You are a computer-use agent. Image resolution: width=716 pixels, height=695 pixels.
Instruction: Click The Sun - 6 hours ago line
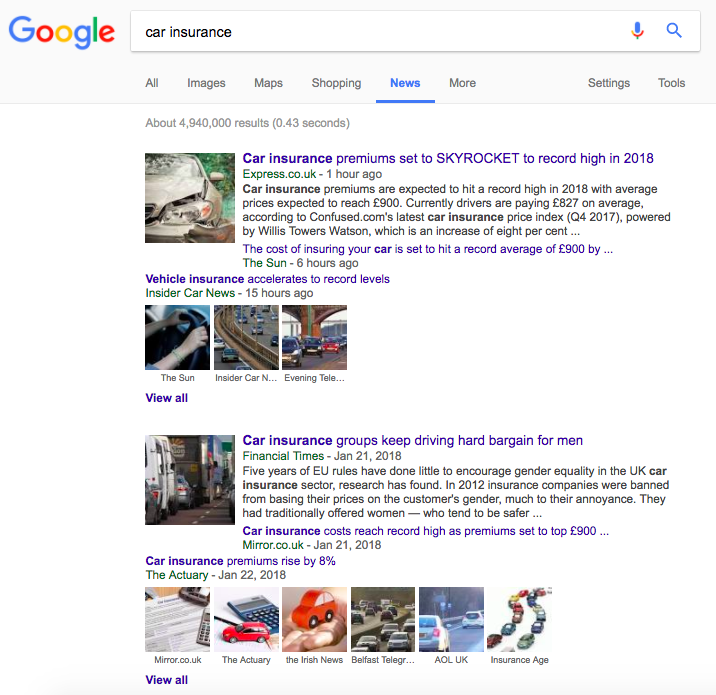tap(300, 263)
